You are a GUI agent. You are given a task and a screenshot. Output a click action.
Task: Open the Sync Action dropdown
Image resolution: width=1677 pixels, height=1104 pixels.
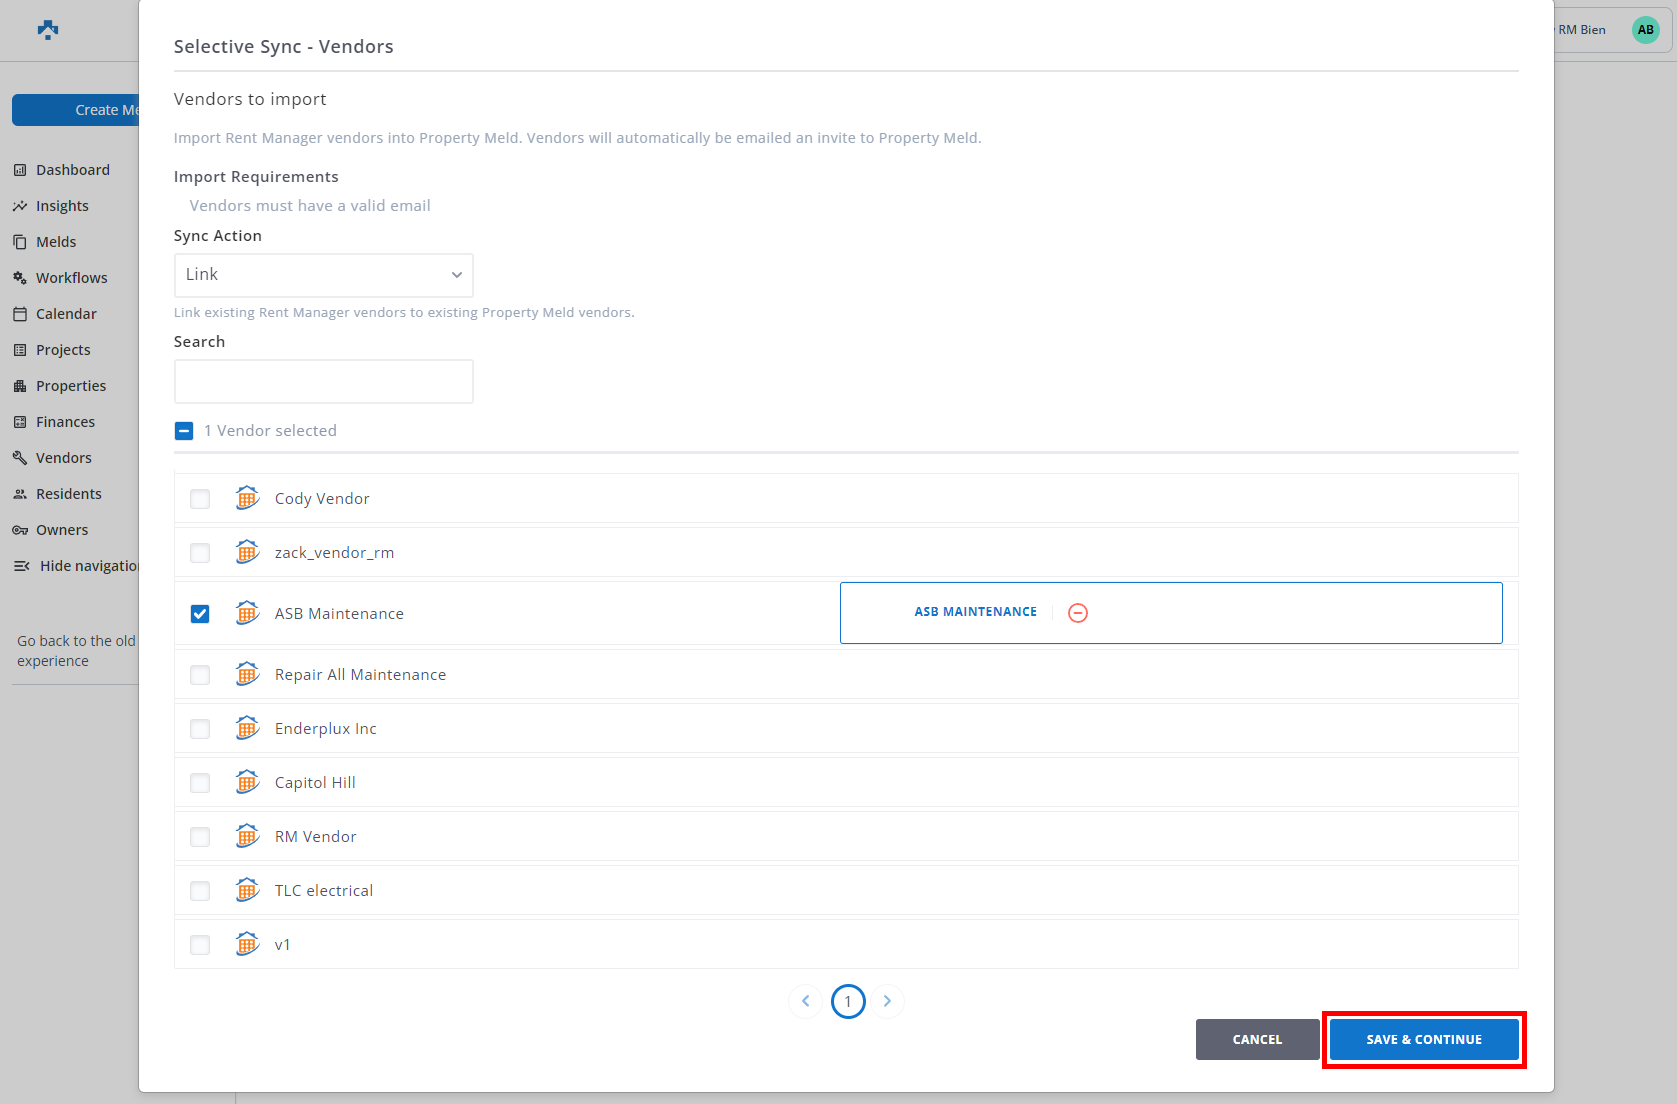323,275
